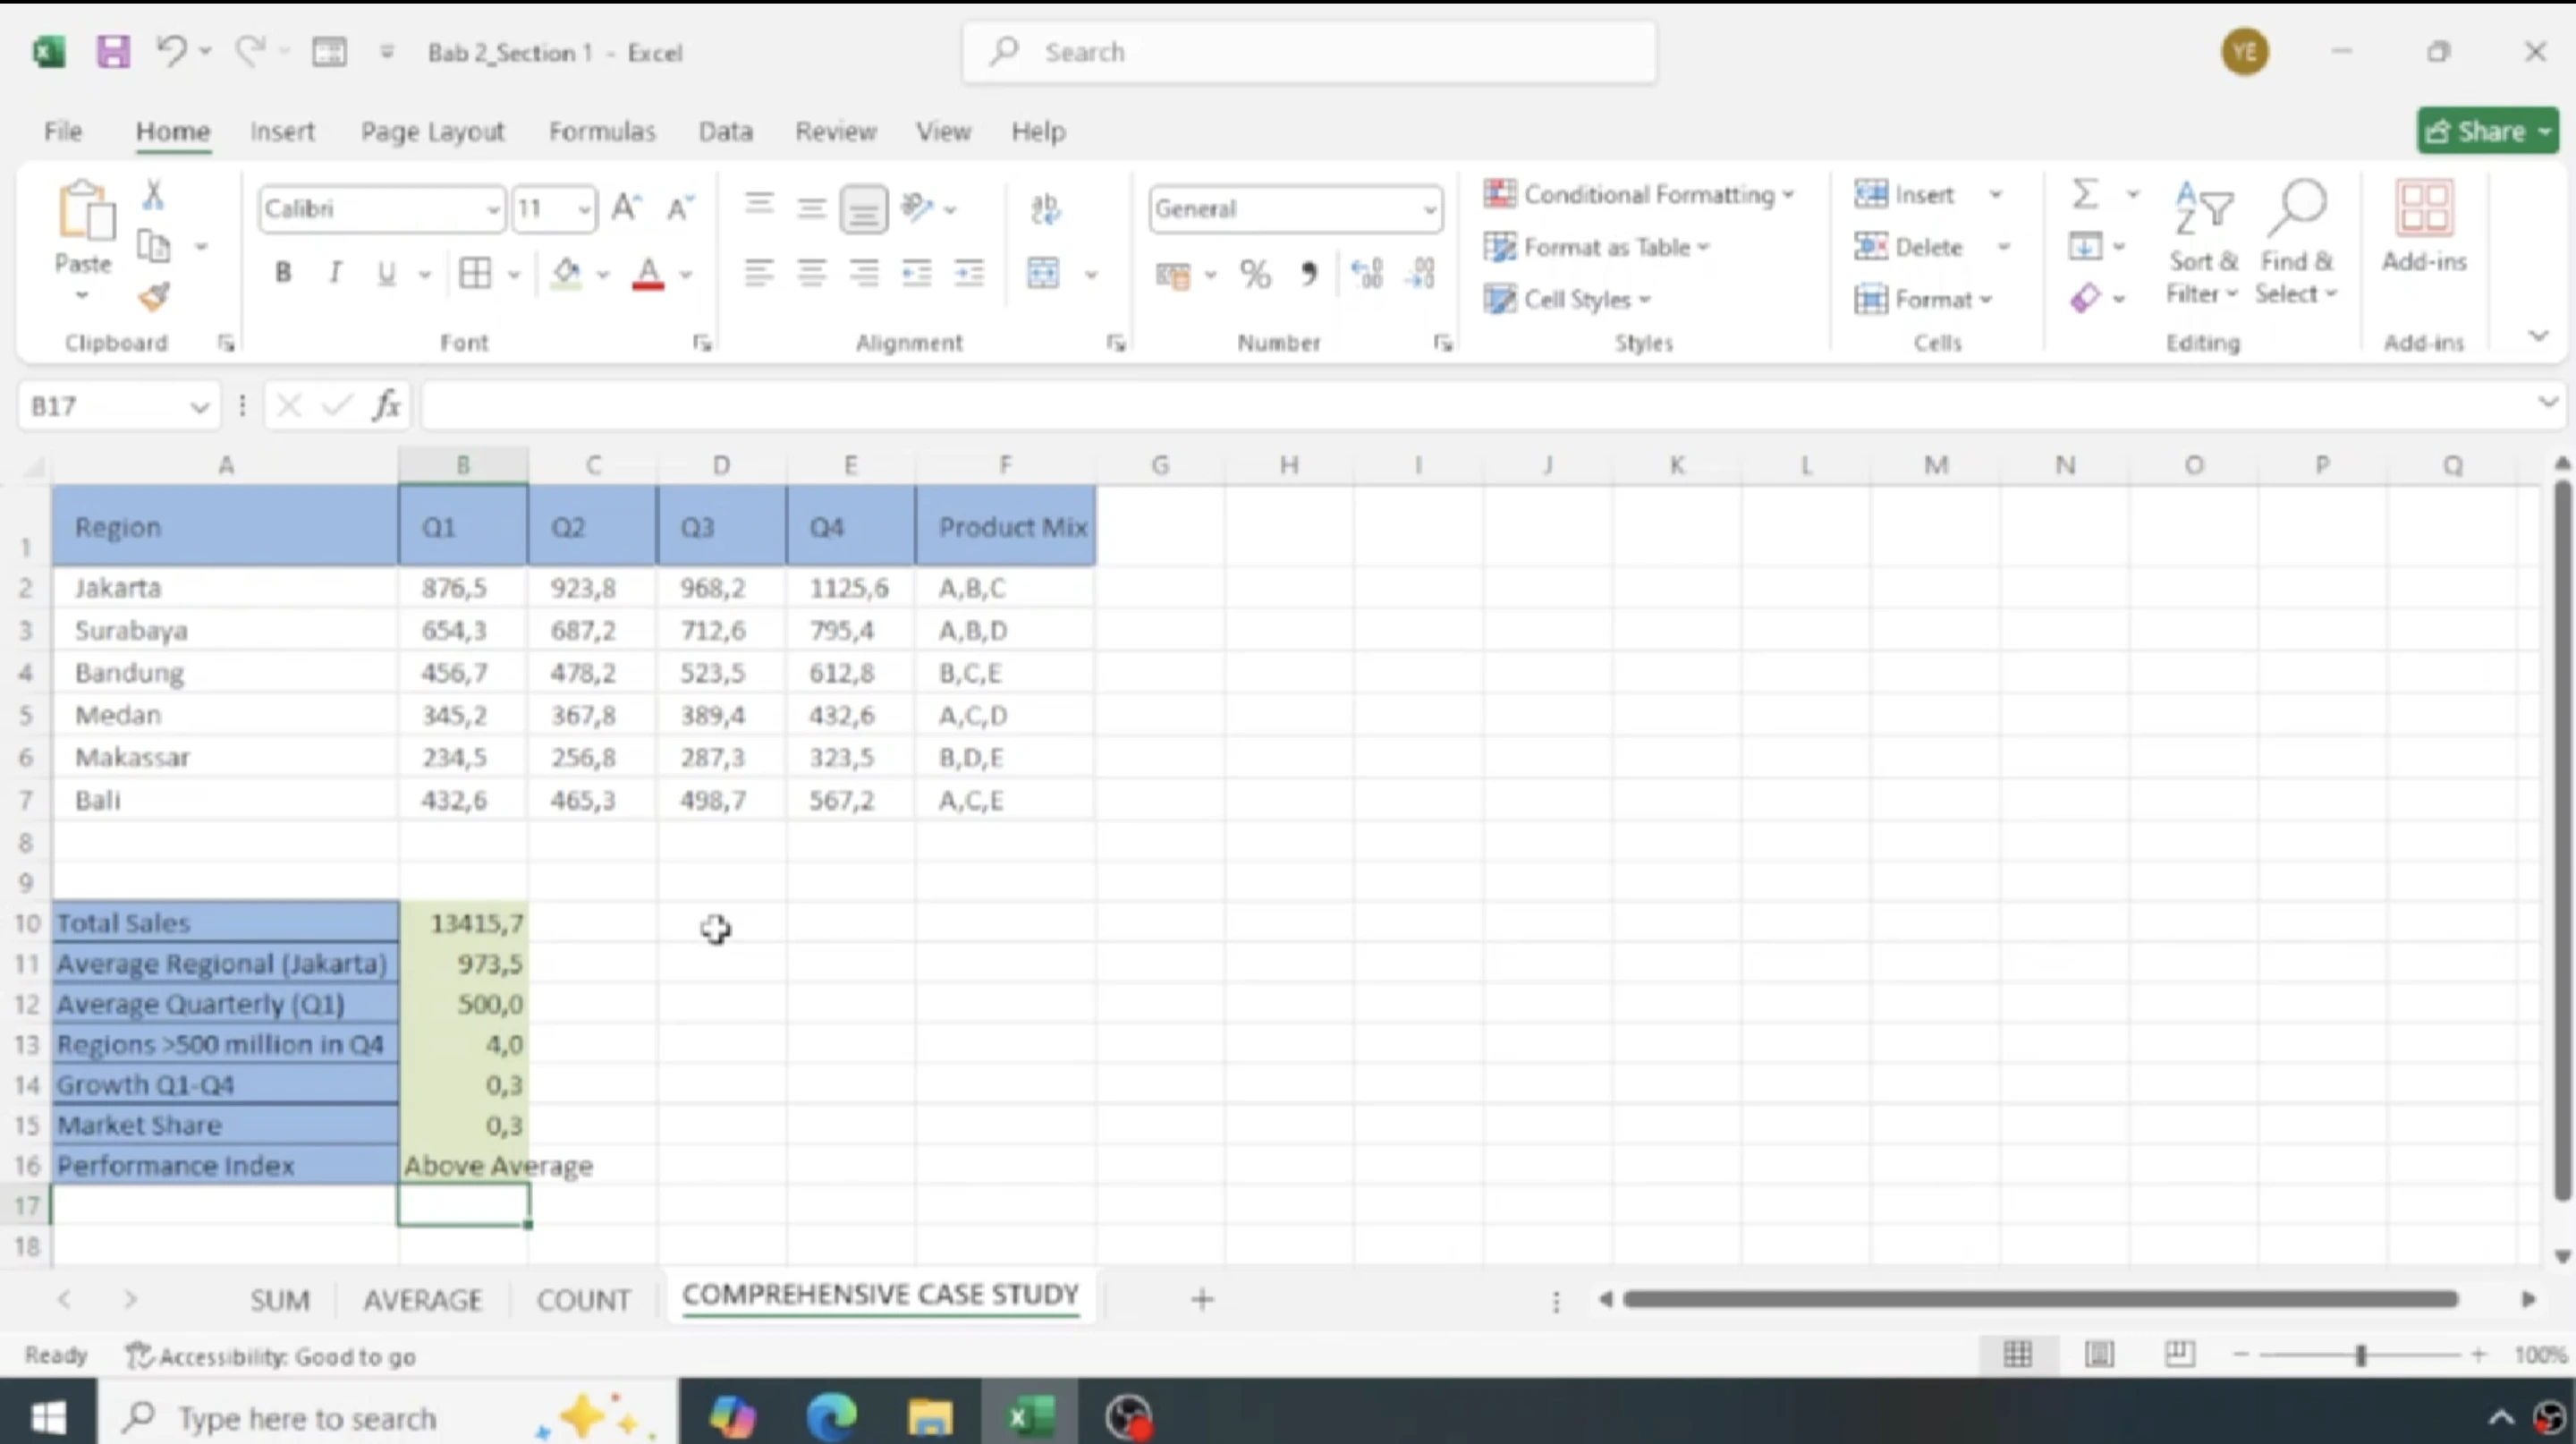Click the Increase Decimal icon
This screenshot has height=1444, width=2576.
click(x=1367, y=273)
